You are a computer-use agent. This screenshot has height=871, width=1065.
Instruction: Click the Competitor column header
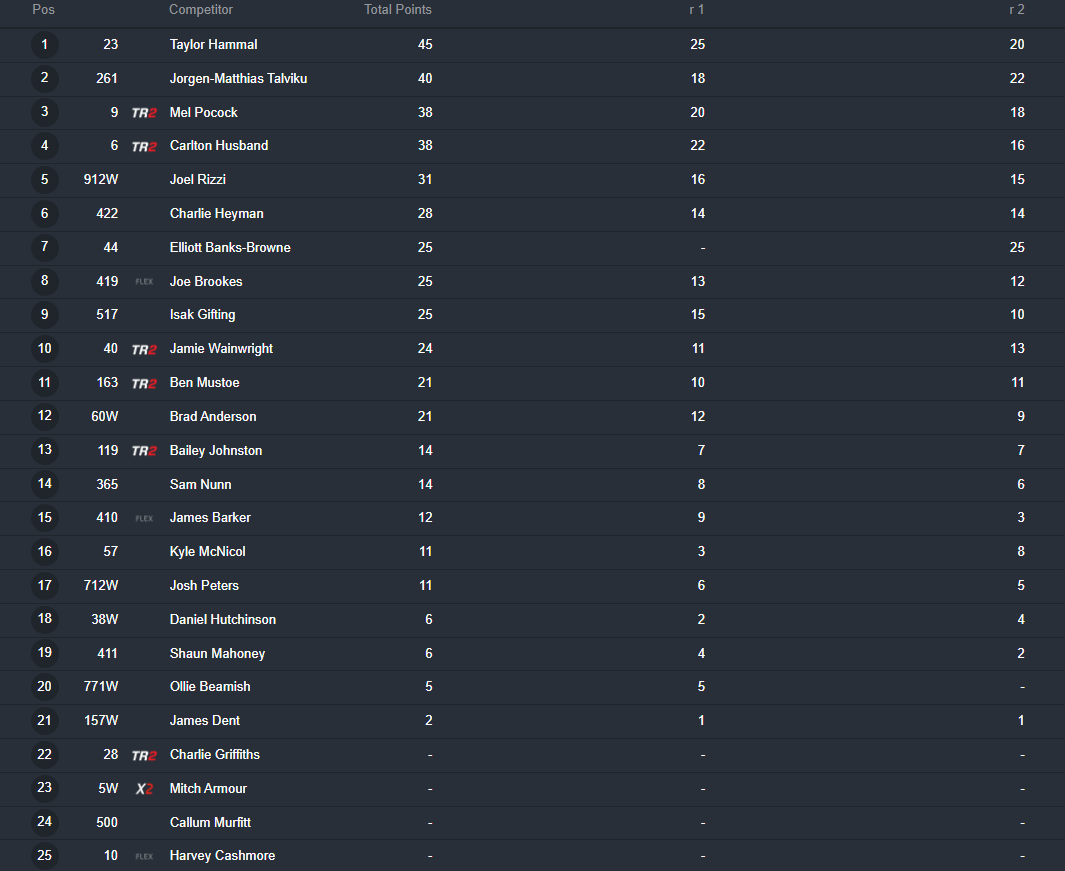[x=201, y=10]
